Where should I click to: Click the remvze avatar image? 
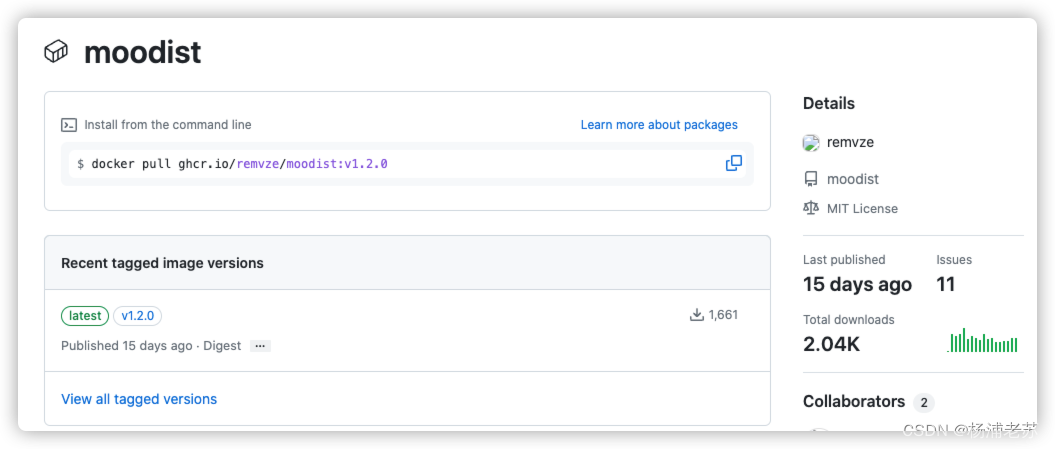tap(811, 143)
